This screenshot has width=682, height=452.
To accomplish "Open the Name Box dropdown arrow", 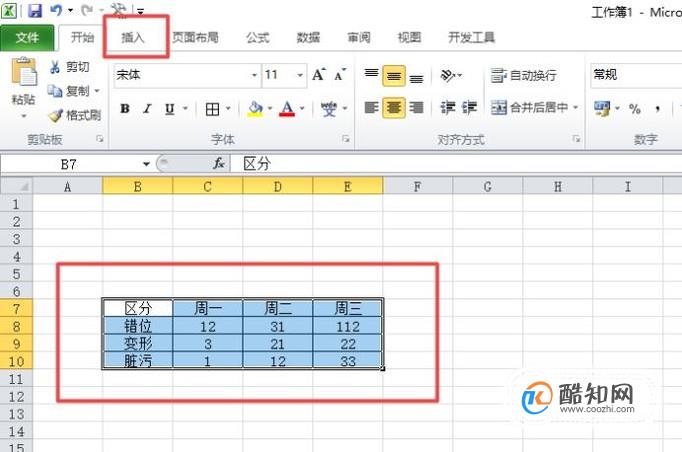I will pos(147,164).
